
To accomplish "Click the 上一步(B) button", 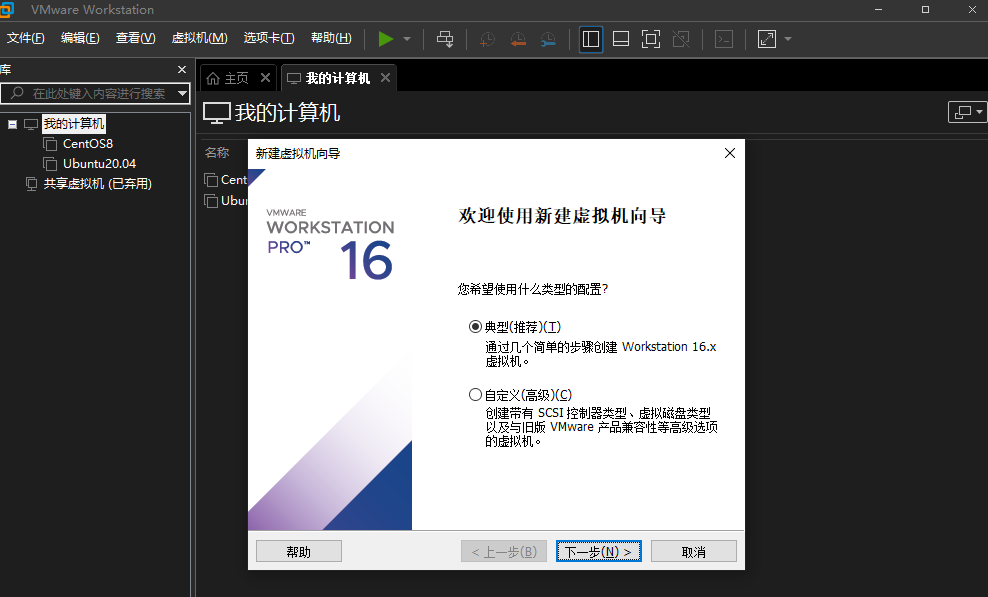I will 504,552.
